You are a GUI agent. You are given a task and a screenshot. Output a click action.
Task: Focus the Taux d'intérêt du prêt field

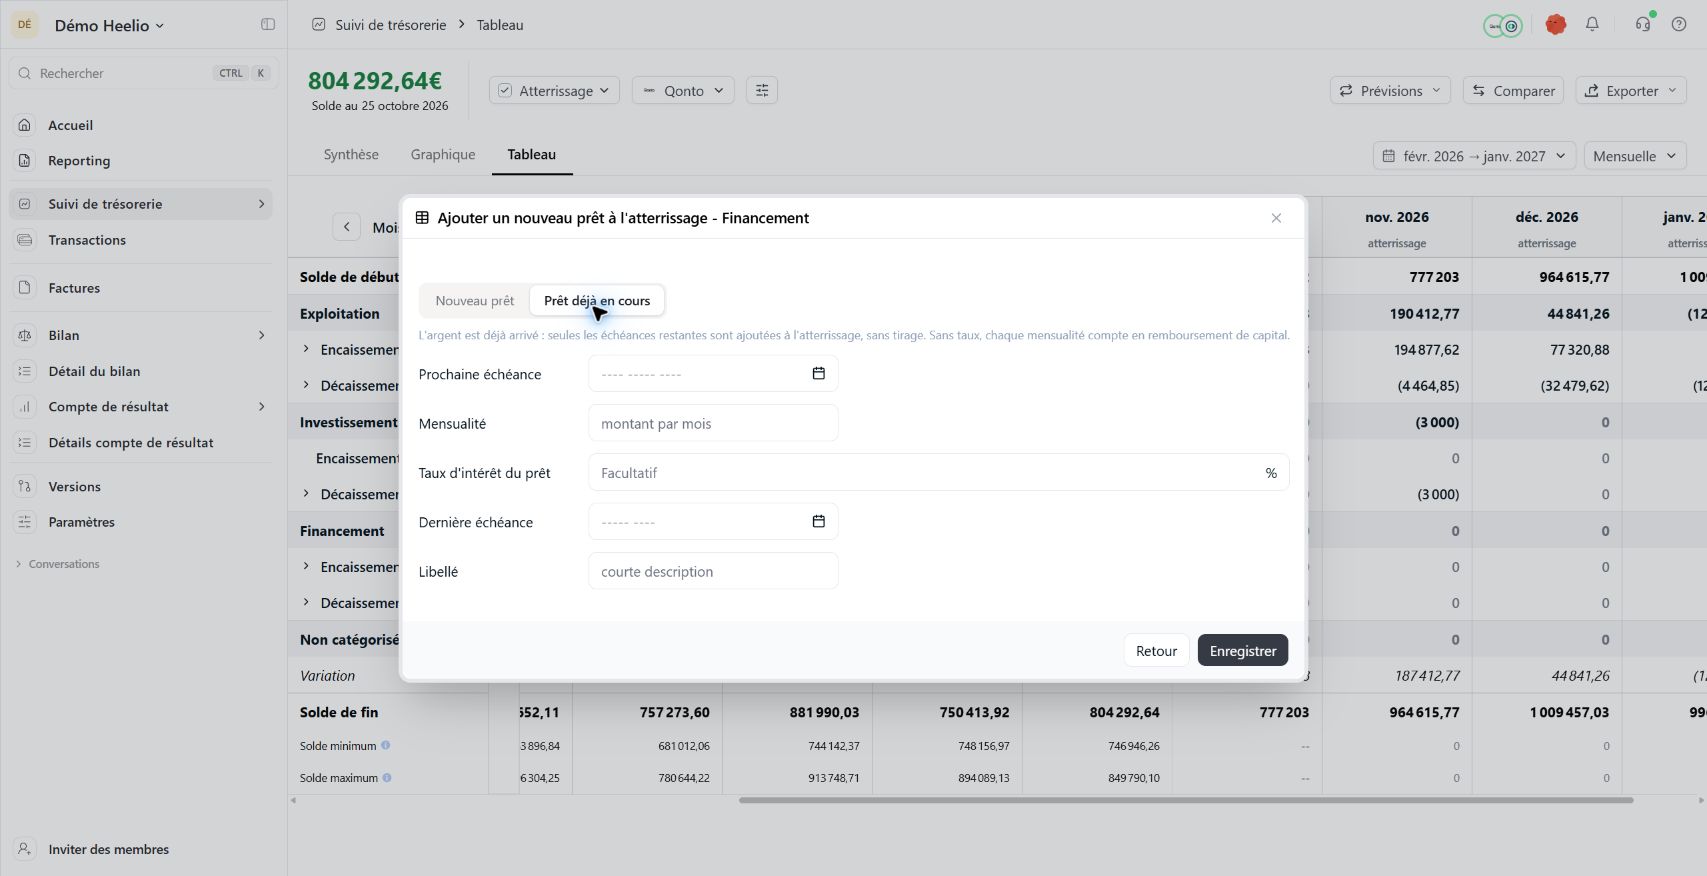pyautogui.click(x=939, y=473)
